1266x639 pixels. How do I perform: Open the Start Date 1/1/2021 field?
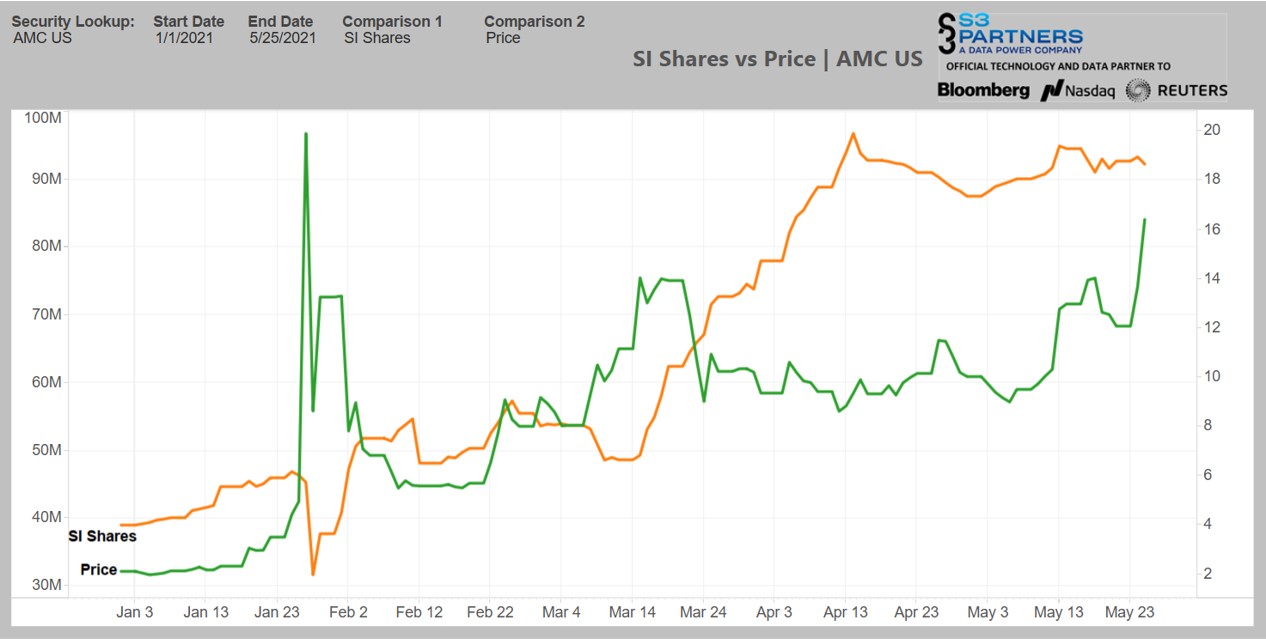click(x=178, y=38)
